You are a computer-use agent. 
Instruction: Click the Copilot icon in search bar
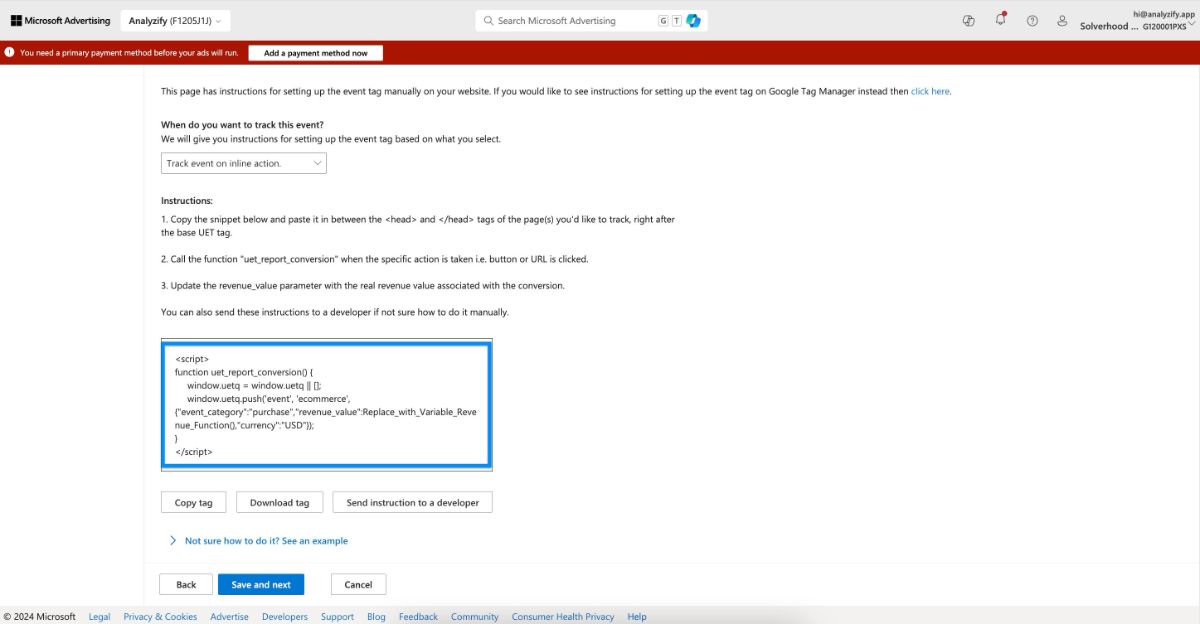pos(693,20)
